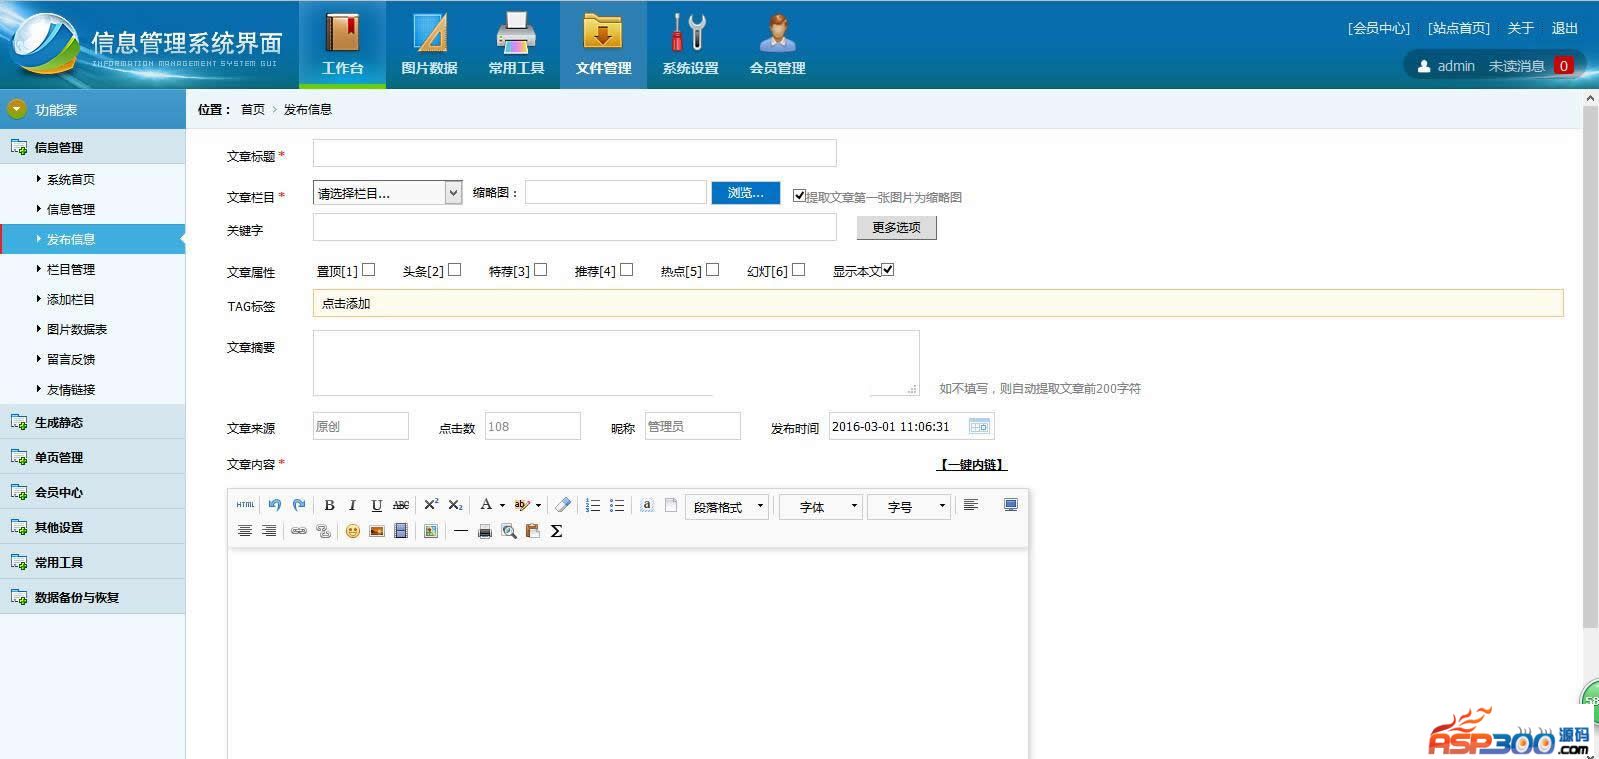Check the 置顶[1] attribute checkbox
Image resolution: width=1599 pixels, height=759 pixels.
[x=369, y=270]
